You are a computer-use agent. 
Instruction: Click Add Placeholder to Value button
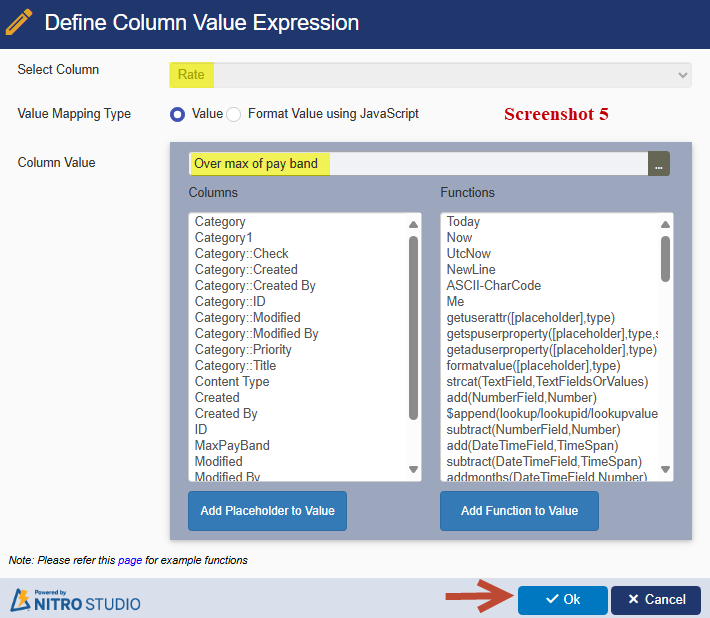point(268,511)
